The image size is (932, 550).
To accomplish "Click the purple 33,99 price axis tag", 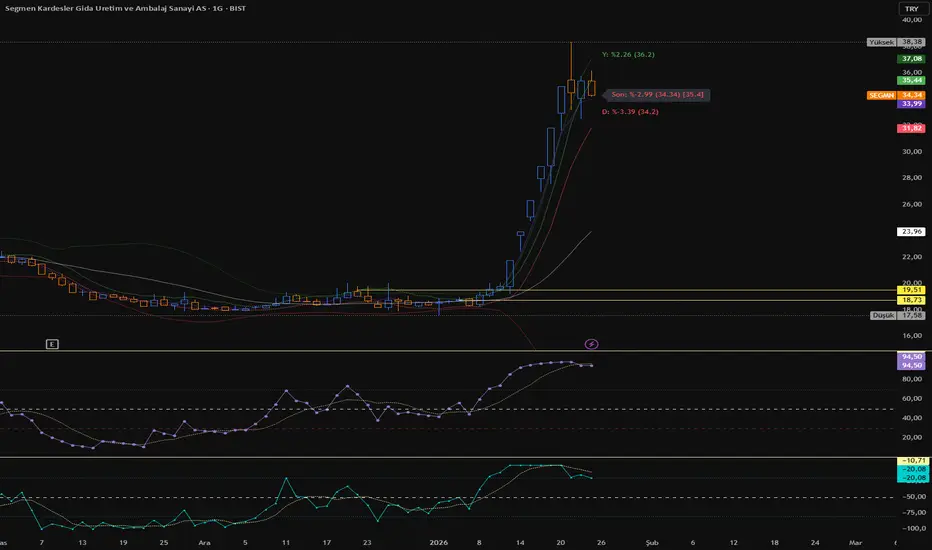I will [911, 103].
